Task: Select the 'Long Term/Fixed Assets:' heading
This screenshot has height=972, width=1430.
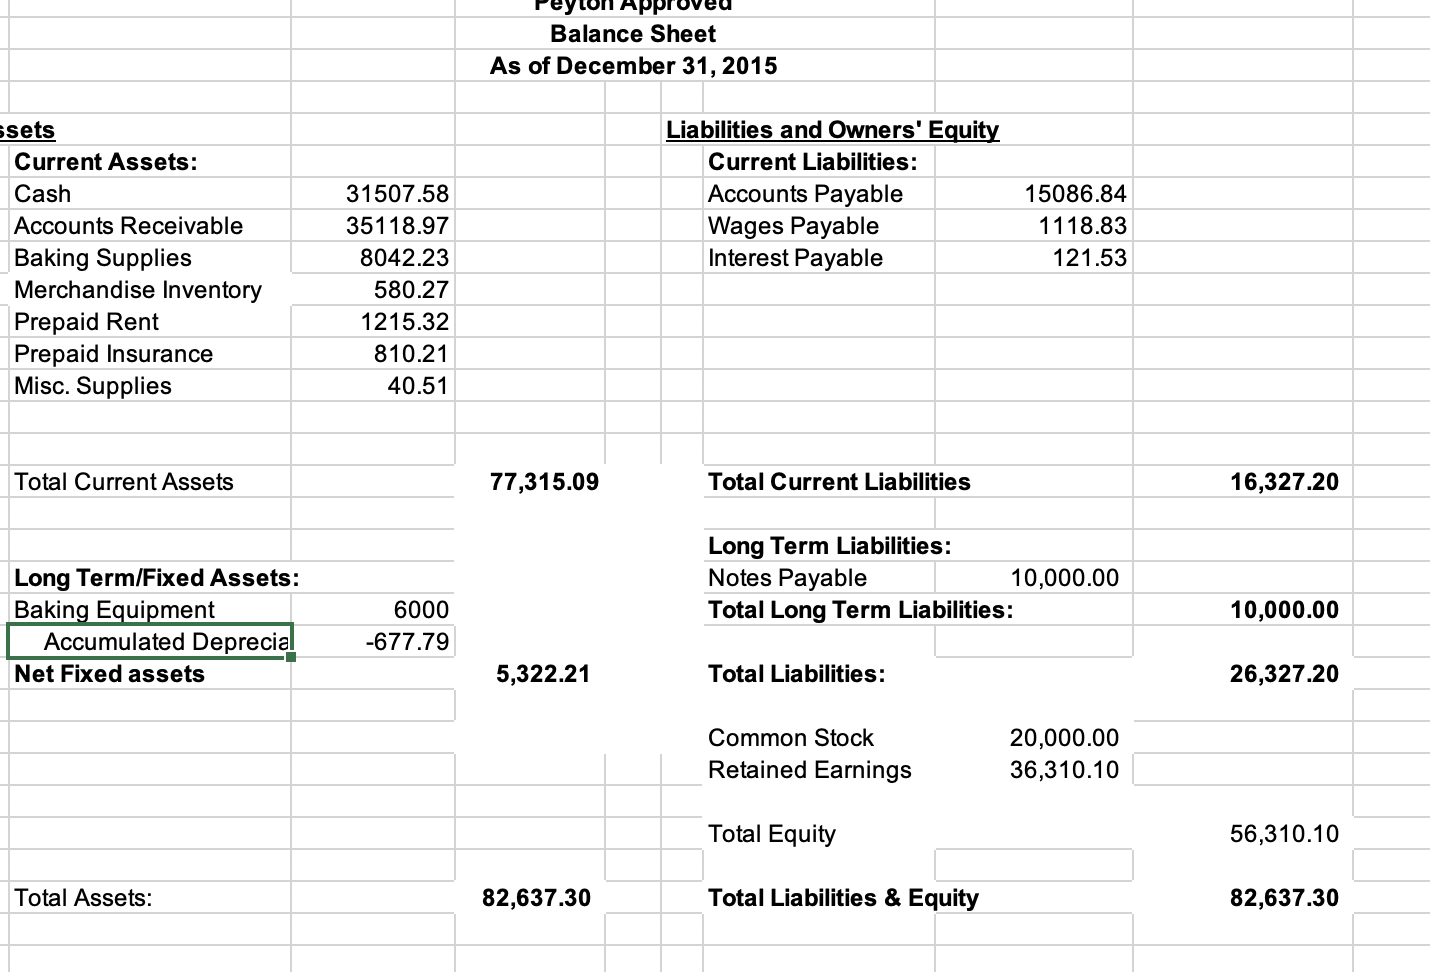Action: tap(157, 578)
